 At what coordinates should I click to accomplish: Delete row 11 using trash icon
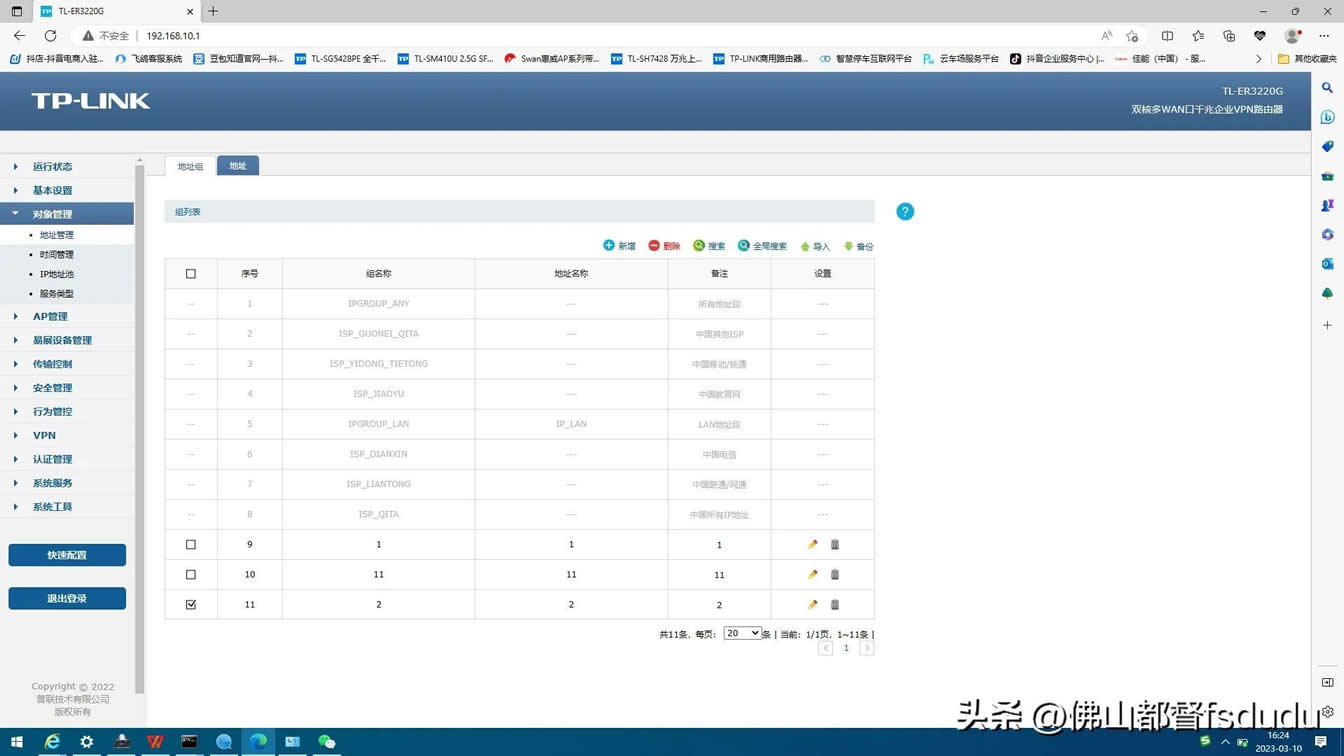[x=835, y=605]
